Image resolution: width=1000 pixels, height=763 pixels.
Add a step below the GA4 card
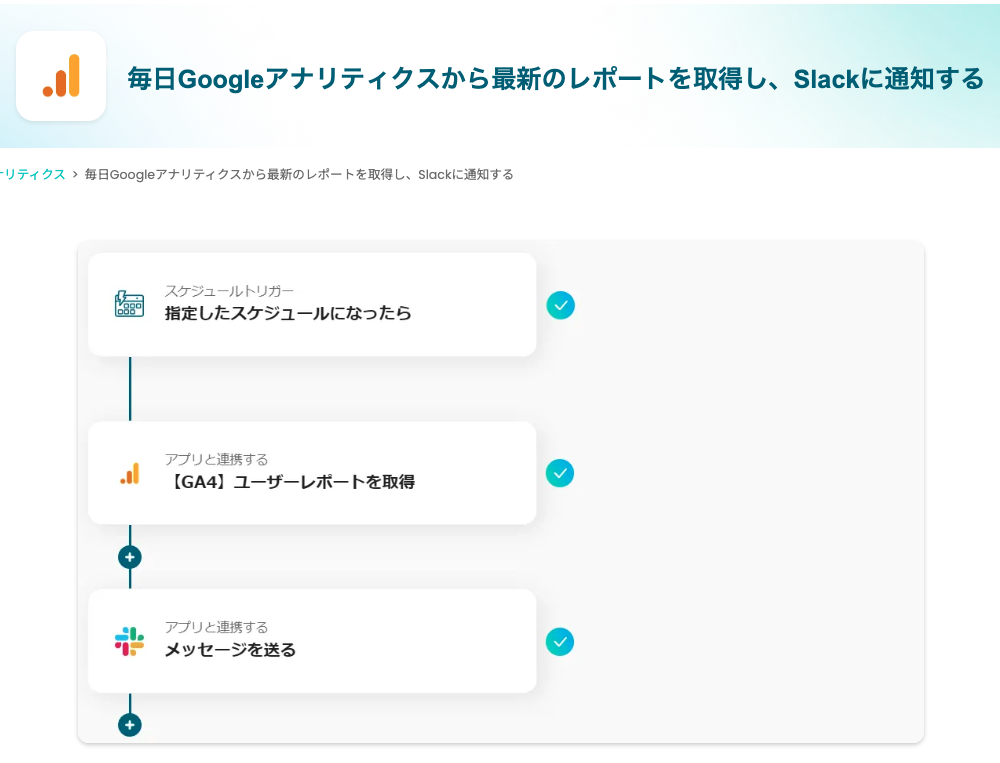[x=130, y=557]
